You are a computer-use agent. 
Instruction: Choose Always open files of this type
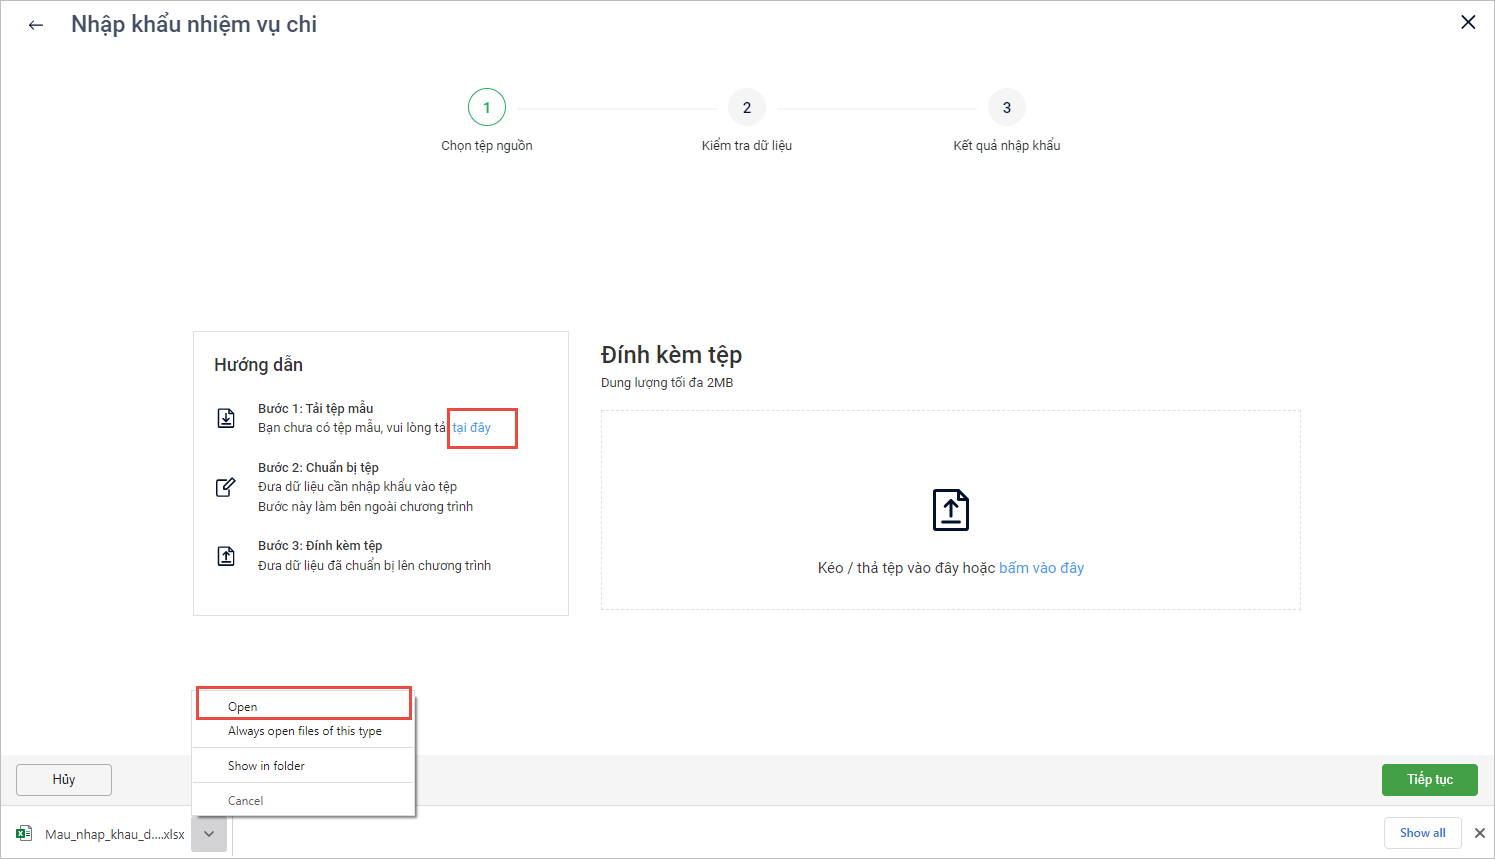click(x=304, y=731)
